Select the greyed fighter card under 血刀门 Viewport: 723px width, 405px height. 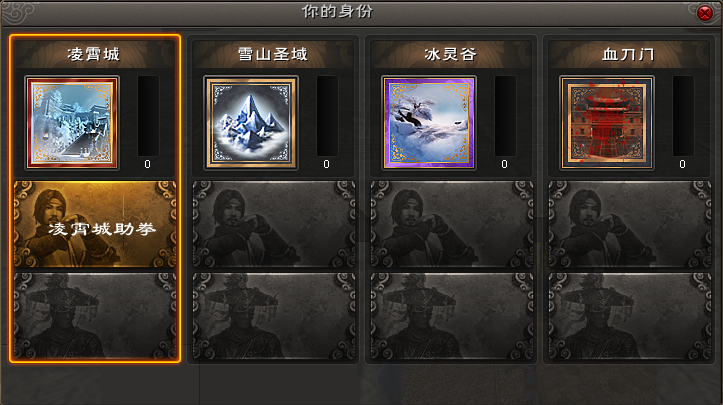click(630, 224)
